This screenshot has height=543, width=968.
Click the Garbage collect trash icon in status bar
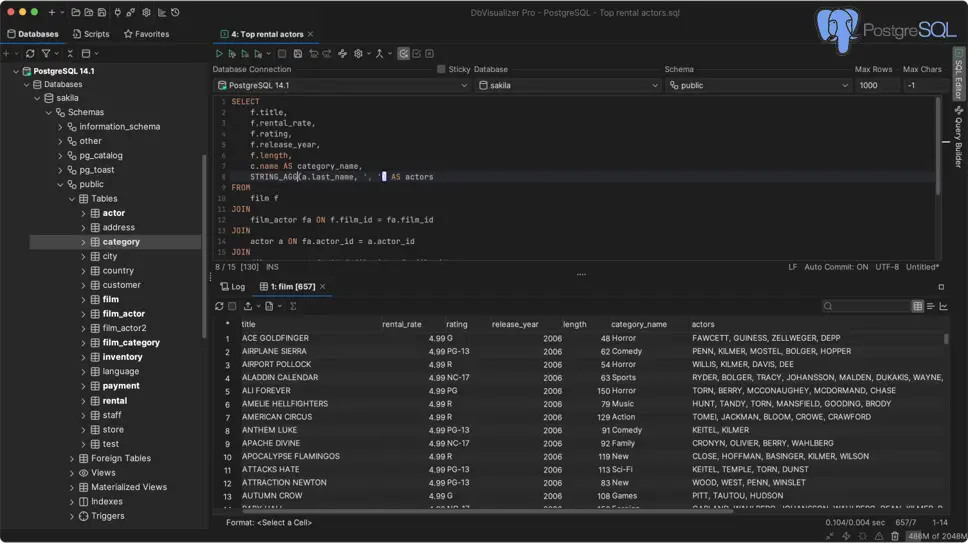pos(895,536)
